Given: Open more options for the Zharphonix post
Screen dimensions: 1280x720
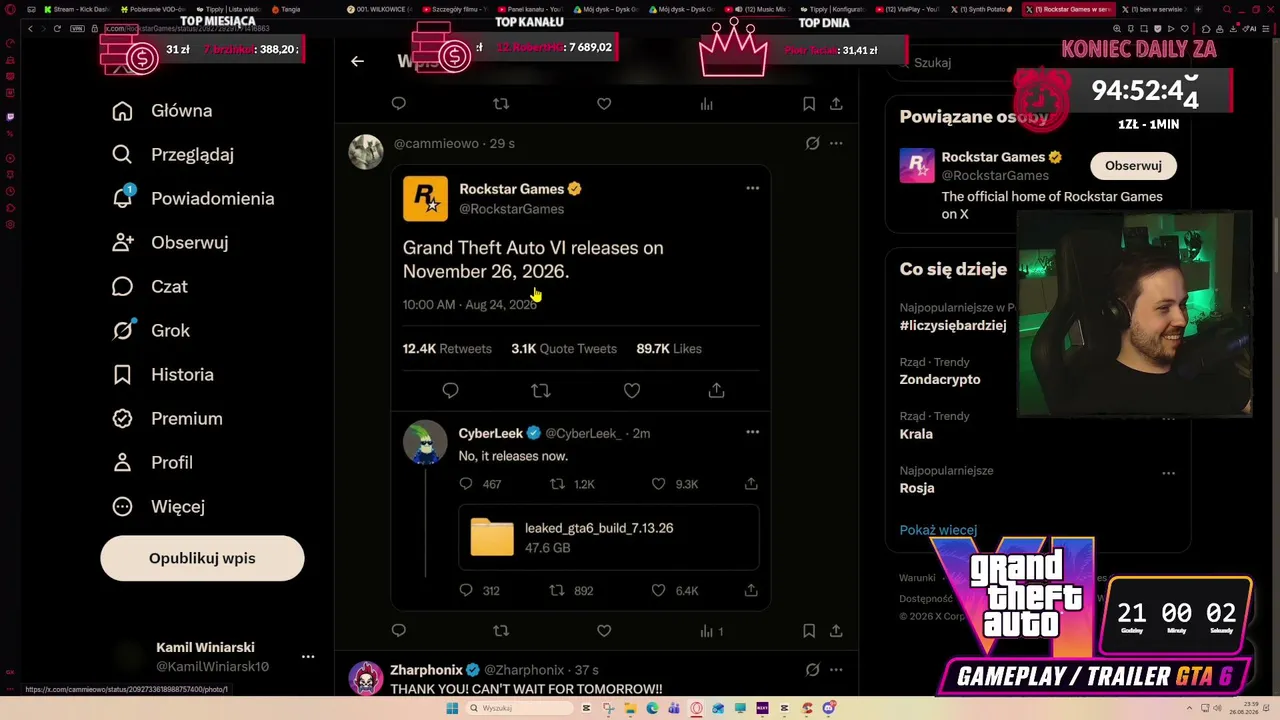Looking at the screenshot, I should (836, 670).
